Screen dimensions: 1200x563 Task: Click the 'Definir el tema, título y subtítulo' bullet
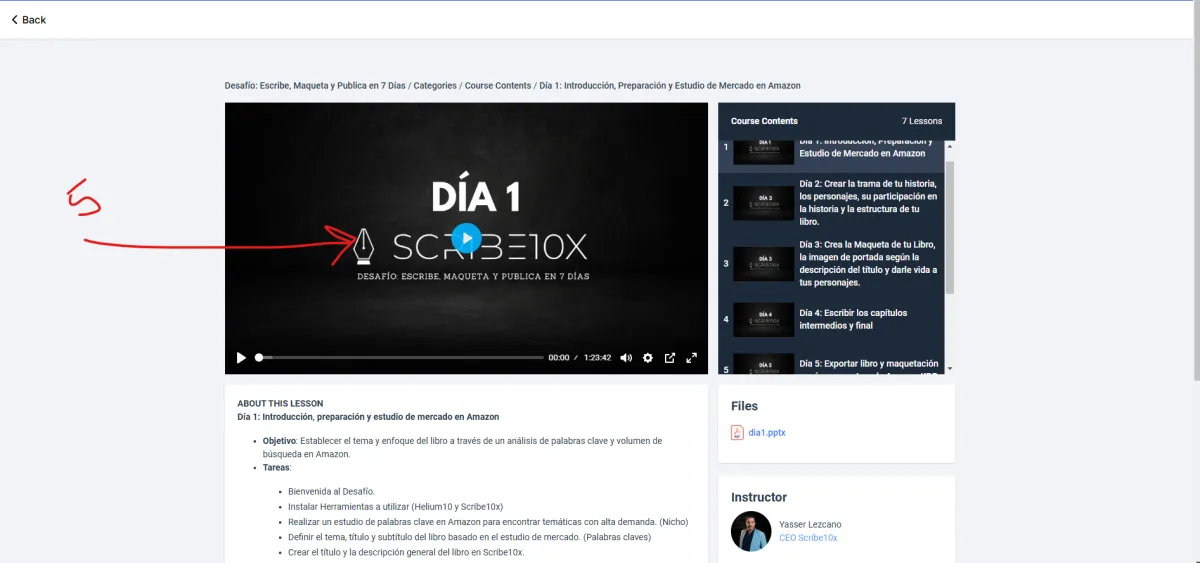pyautogui.click(x=469, y=537)
